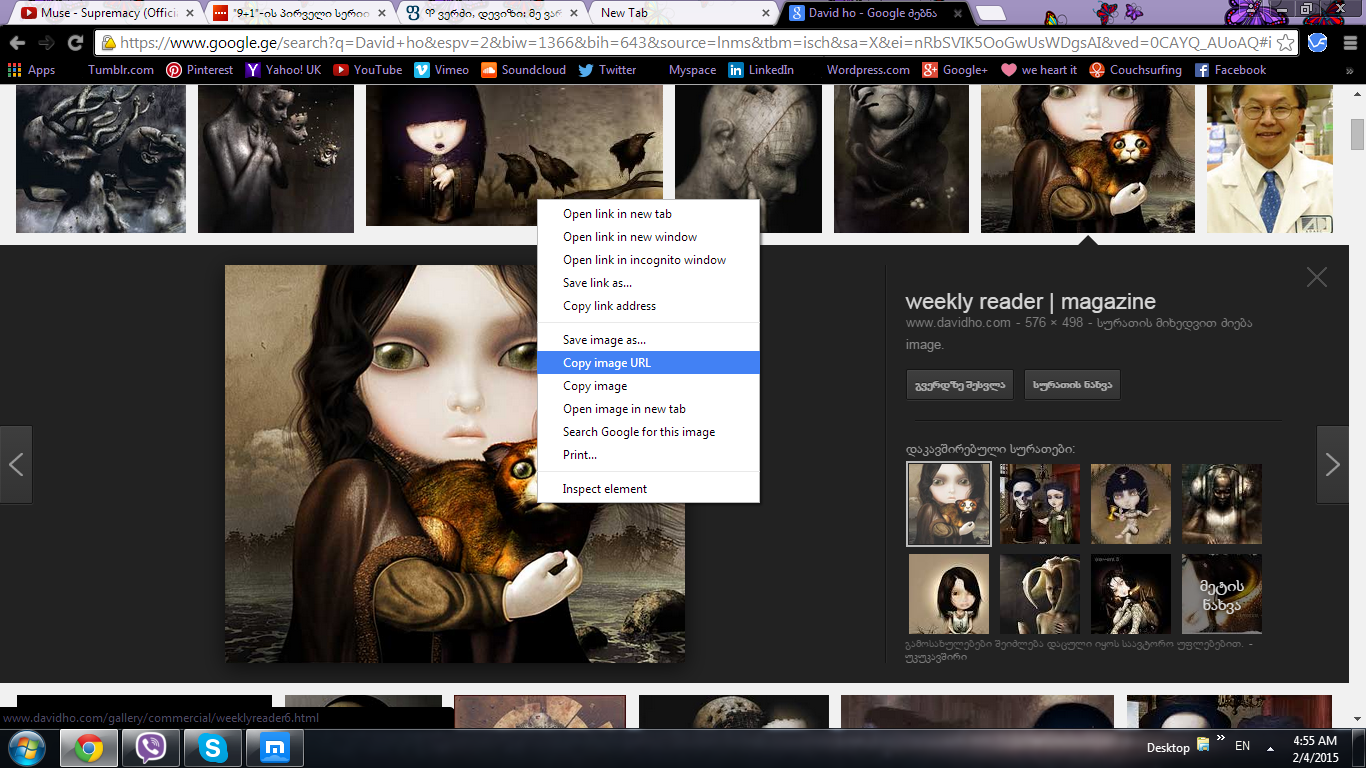This screenshot has width=1366, height=768.
Task: Select Copy link address
Action: (x=648, y=306)
